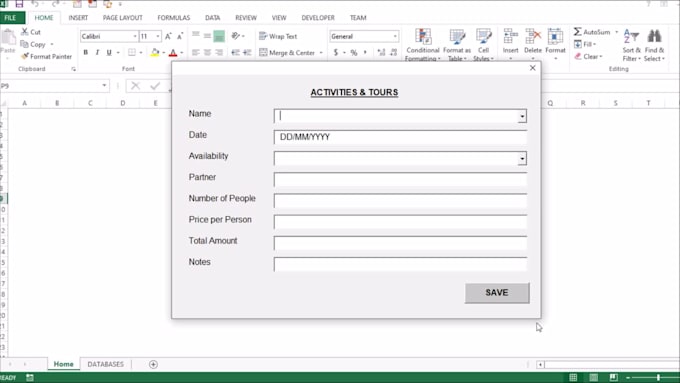Click the Delete cells icon
The height and width of the screenshot is (383, 680).
[533, 36]
